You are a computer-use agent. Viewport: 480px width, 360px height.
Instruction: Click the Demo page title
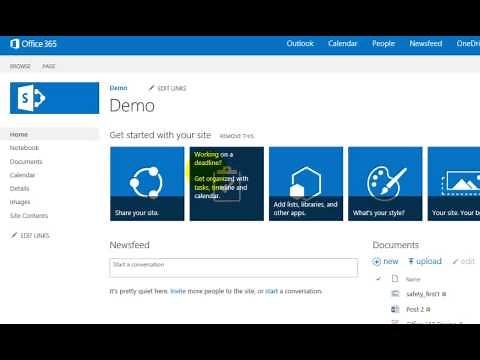click(132, 106)
